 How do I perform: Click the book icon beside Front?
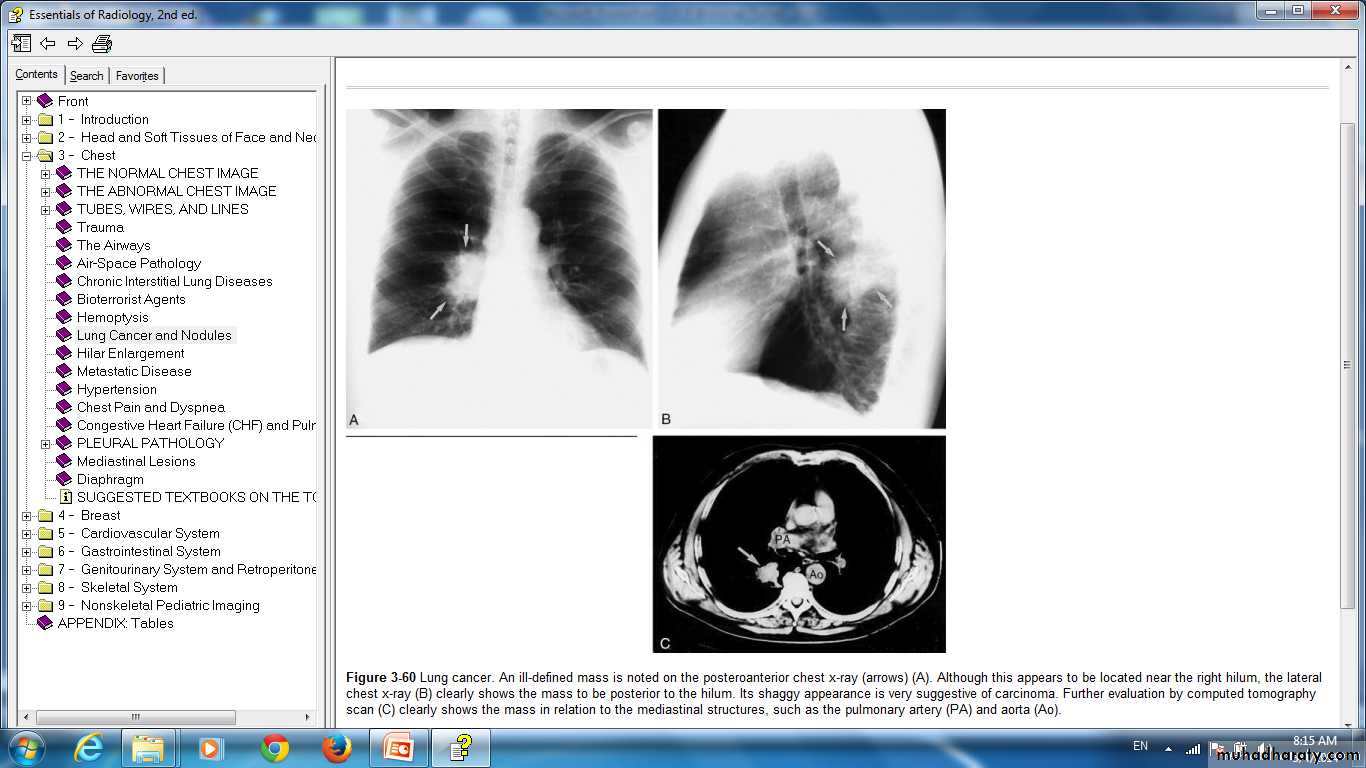(x=45, y=101)
